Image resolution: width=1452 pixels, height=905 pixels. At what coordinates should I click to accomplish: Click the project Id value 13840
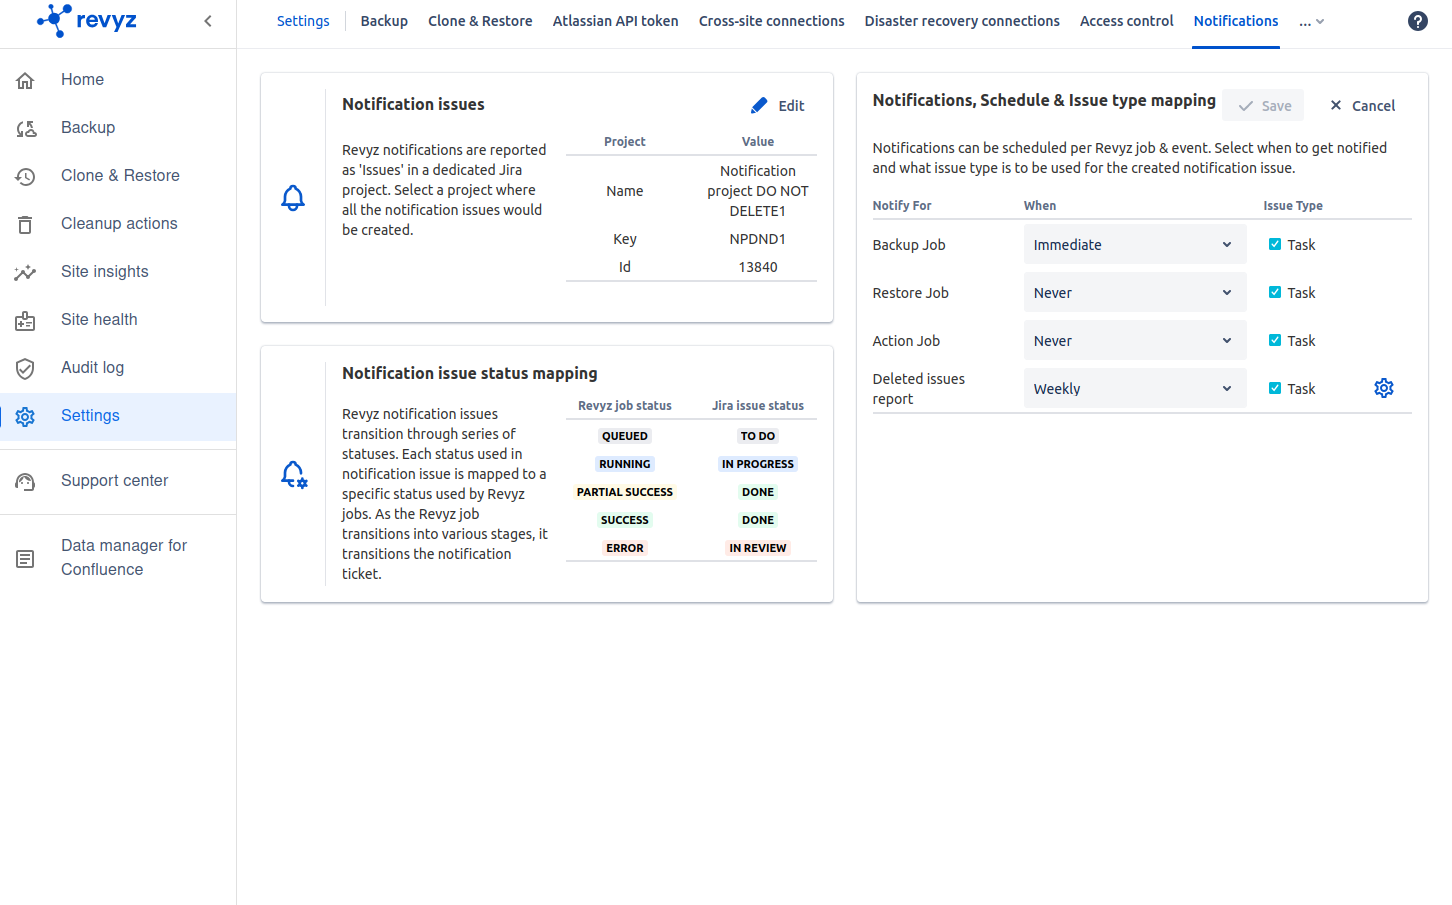click(758, 267)
